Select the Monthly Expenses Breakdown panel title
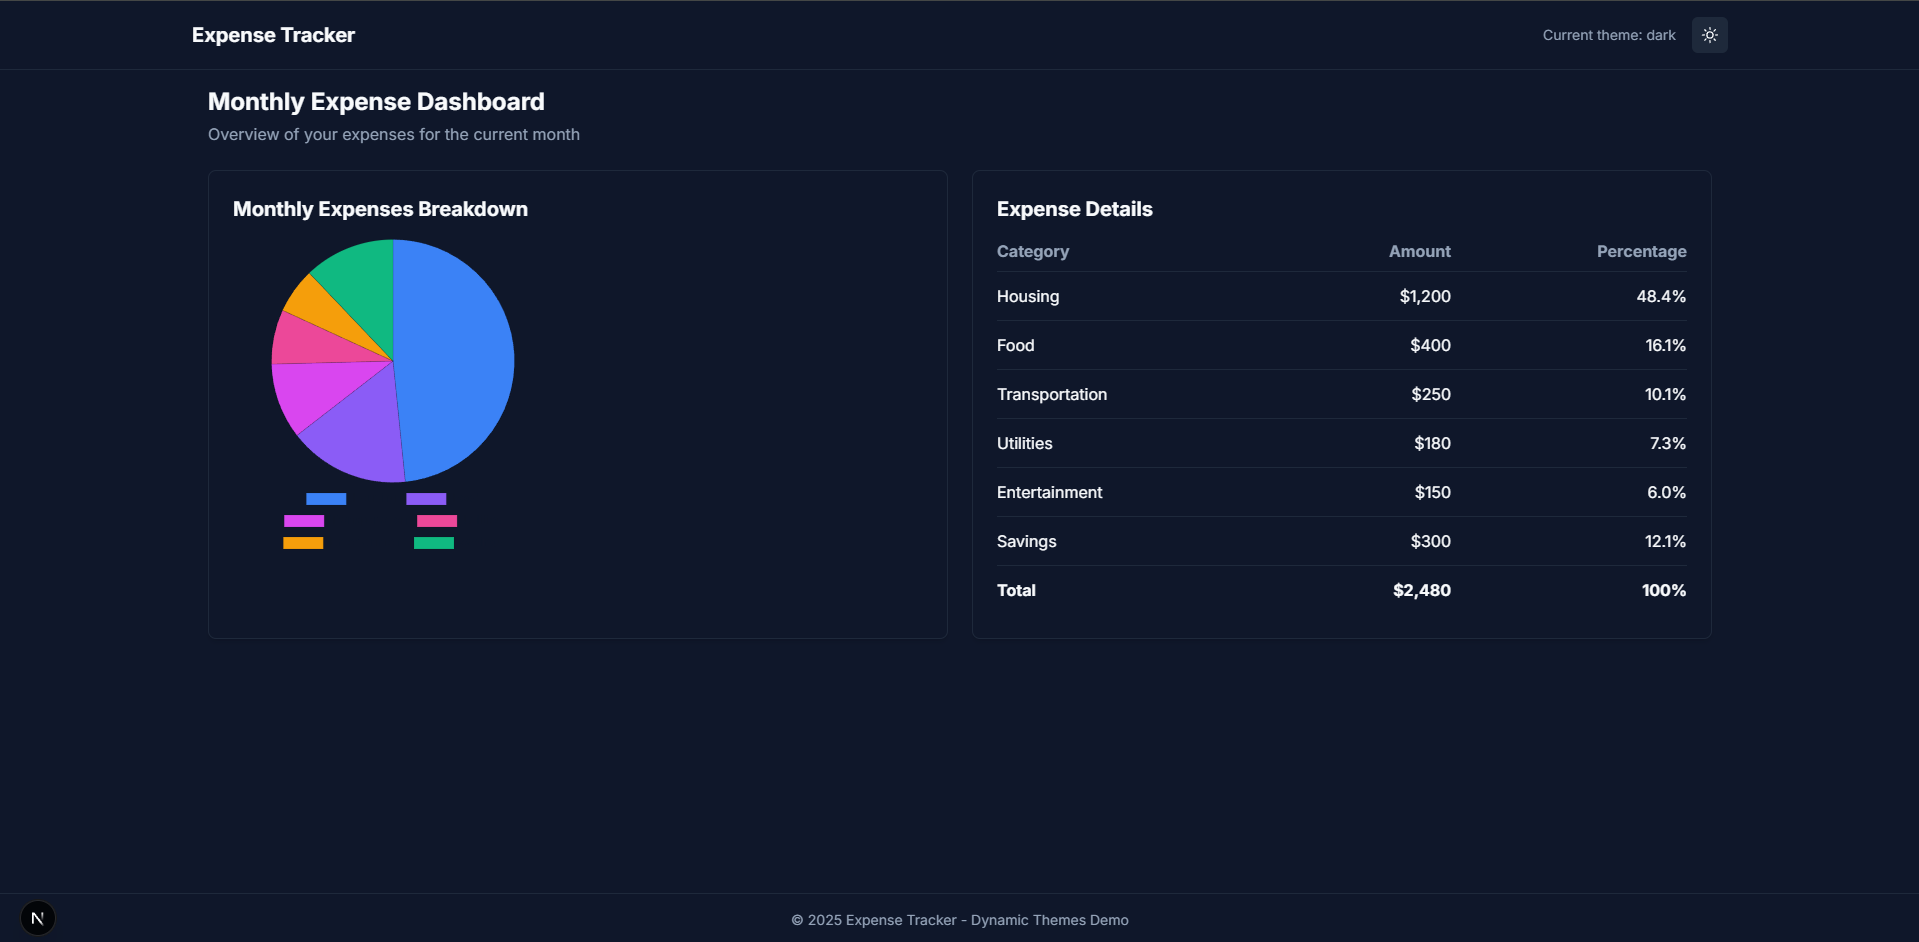Image resolution: width=1919 pixels, height=942 pixels. [x=380, y=209]
